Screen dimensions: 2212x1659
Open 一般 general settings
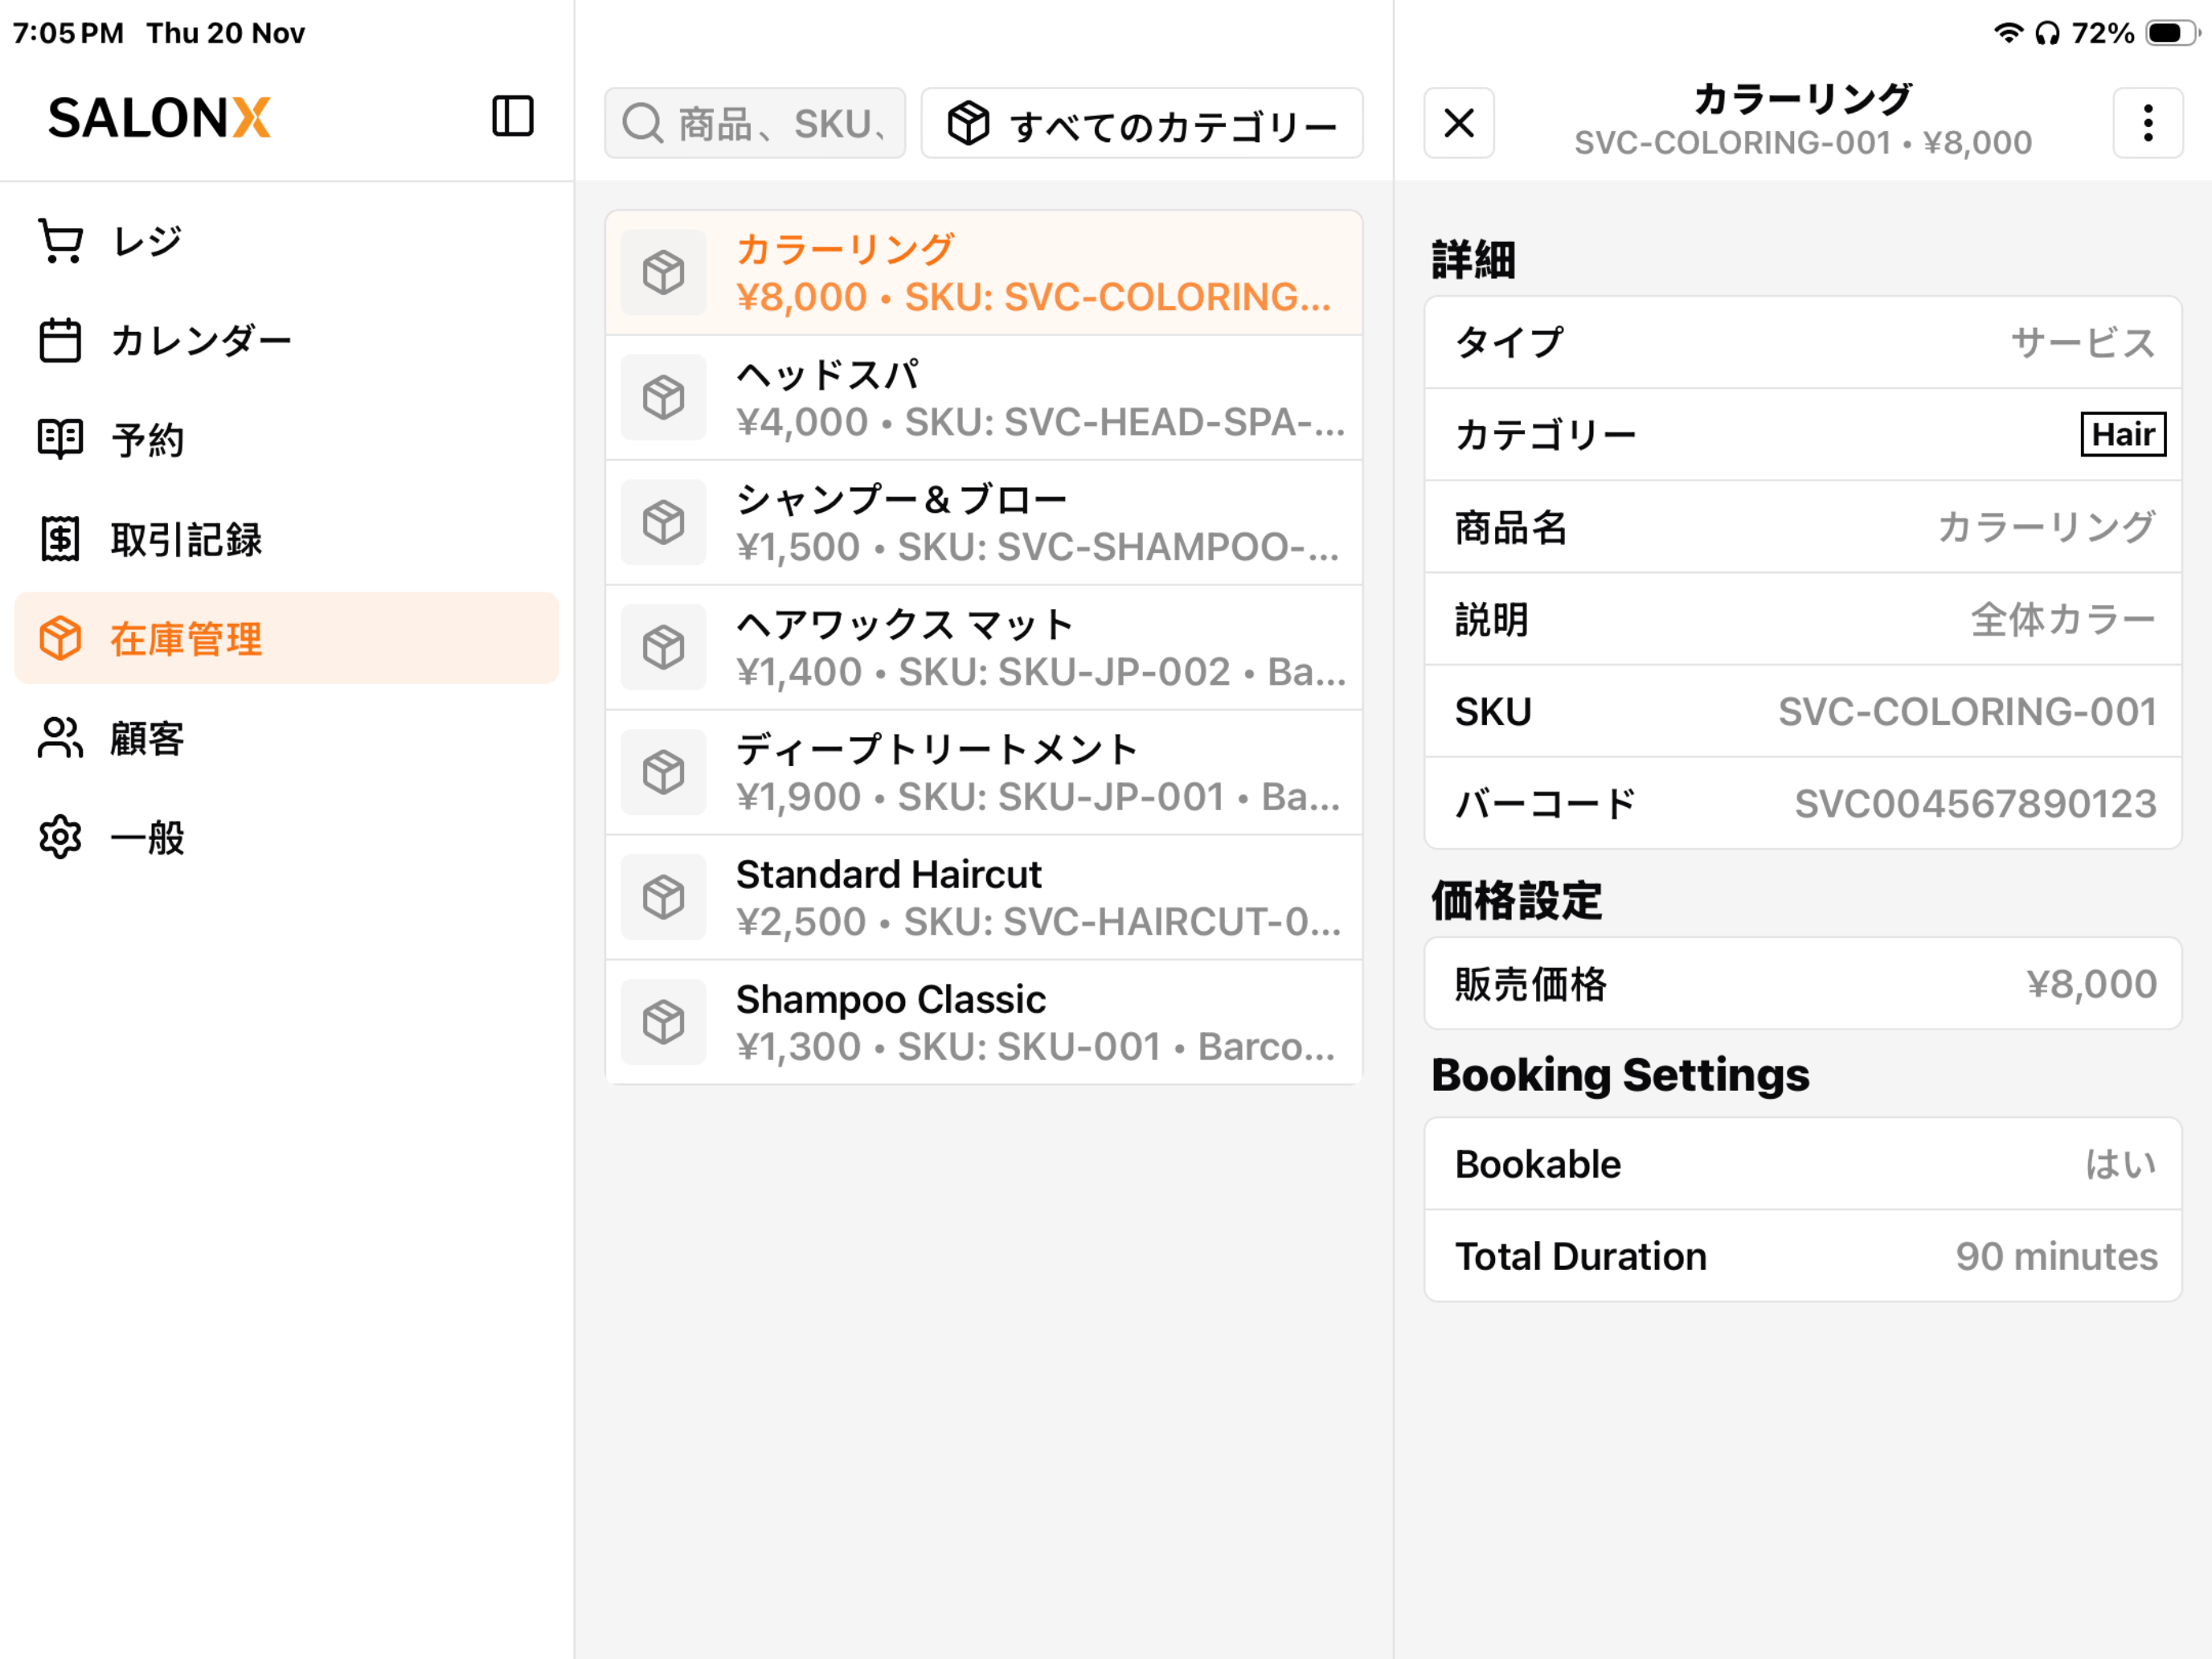coord(286,837)
